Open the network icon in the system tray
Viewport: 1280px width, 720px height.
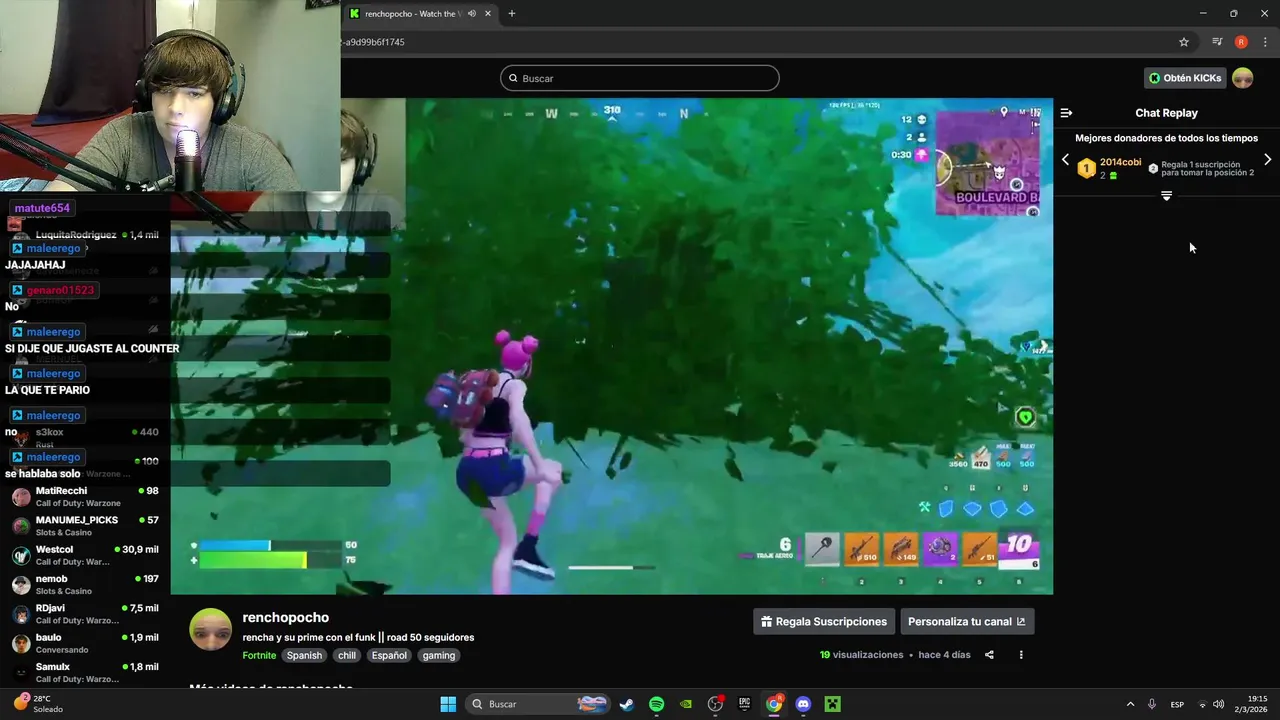tap(1203, 704)
